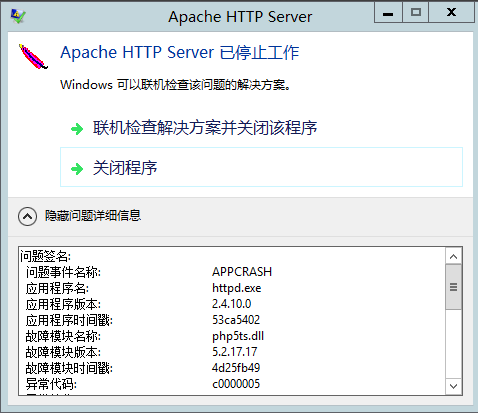Click the 问题事件名称: label
This screenshot has width=478, height=413.
(63, 272)
